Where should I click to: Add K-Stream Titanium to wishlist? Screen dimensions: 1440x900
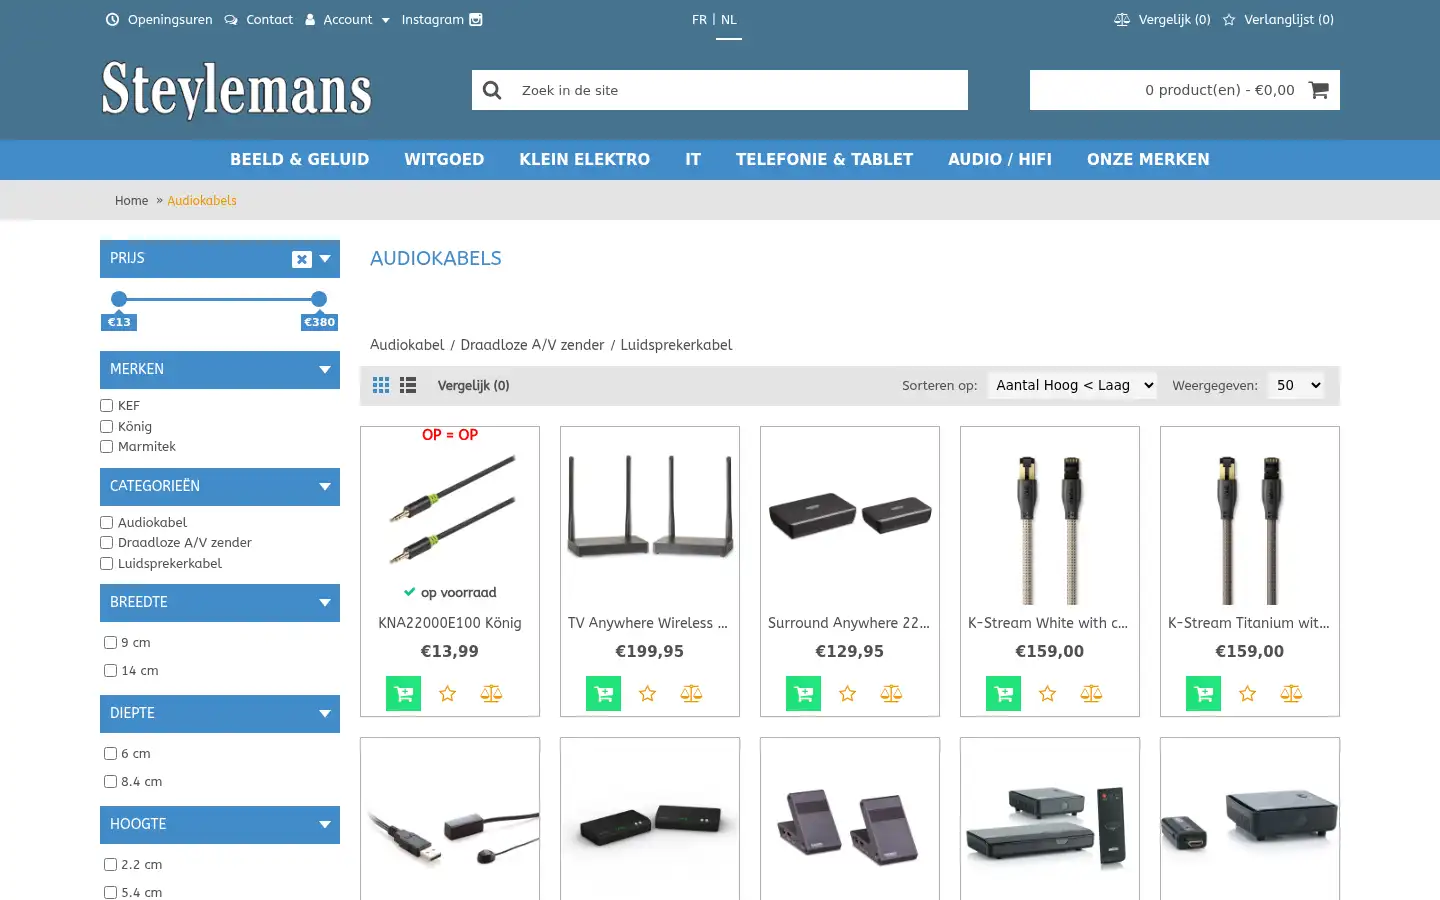pos(1247,693)
